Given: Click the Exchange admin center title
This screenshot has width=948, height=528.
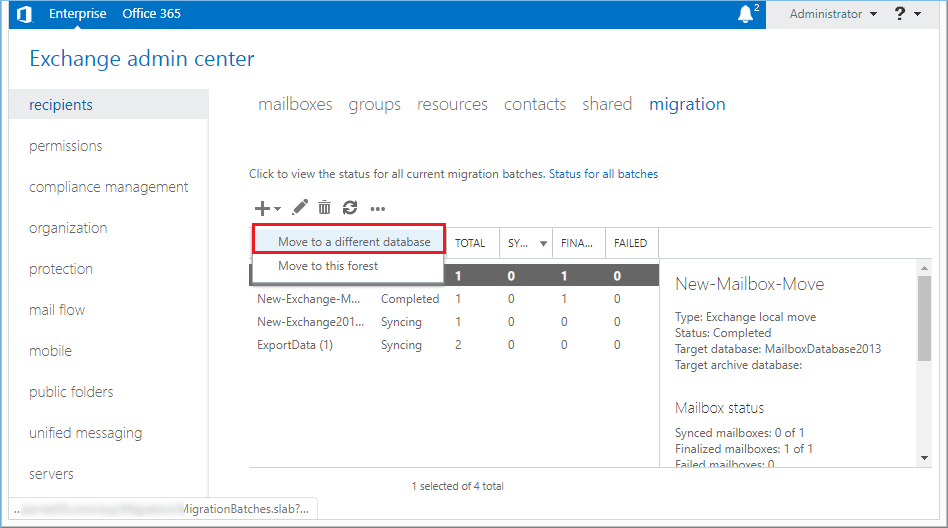Looking at the screenshot, I should (142, 59).
